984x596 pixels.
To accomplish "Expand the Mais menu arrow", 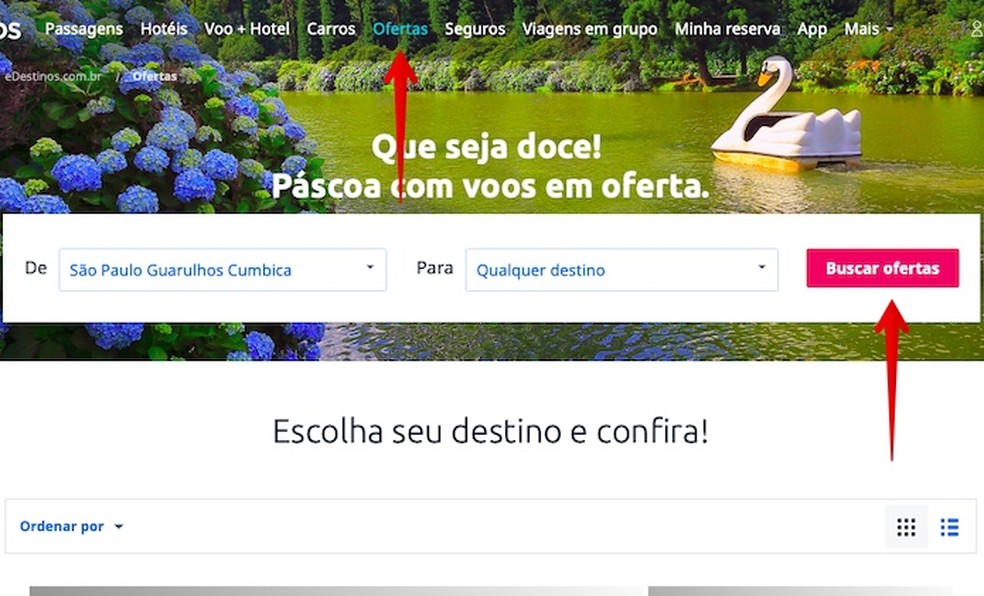I will click(x=889, y=29).
